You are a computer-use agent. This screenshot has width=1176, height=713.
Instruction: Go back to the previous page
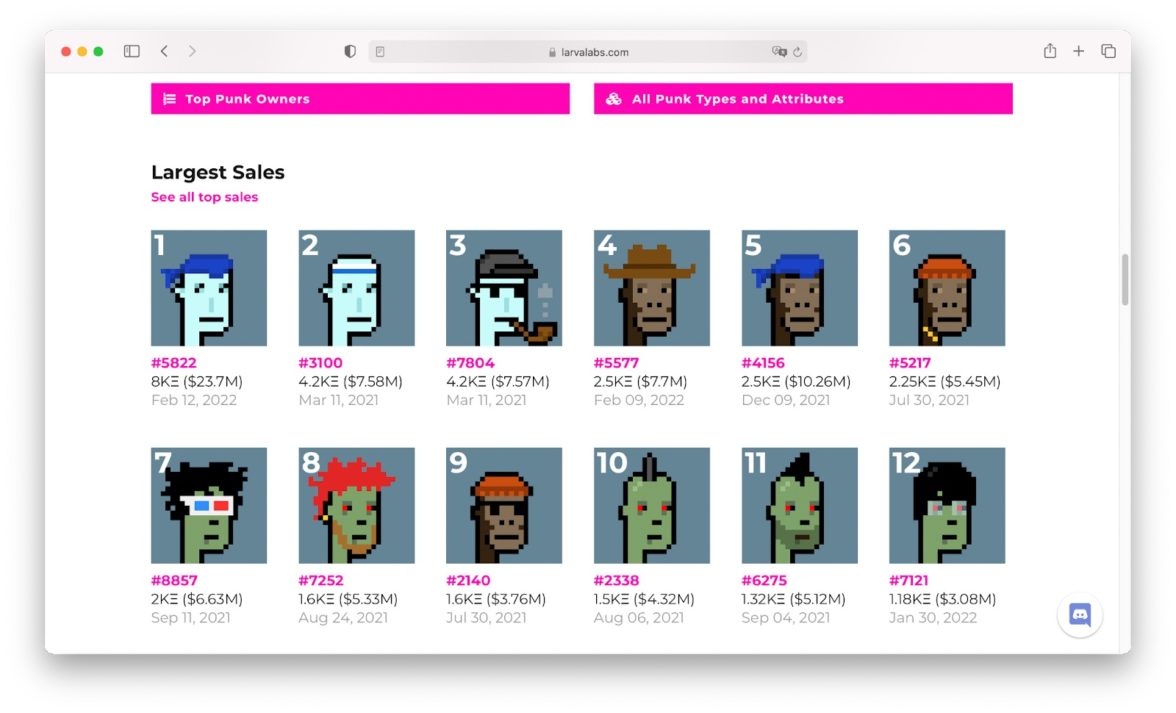[164, 51]
